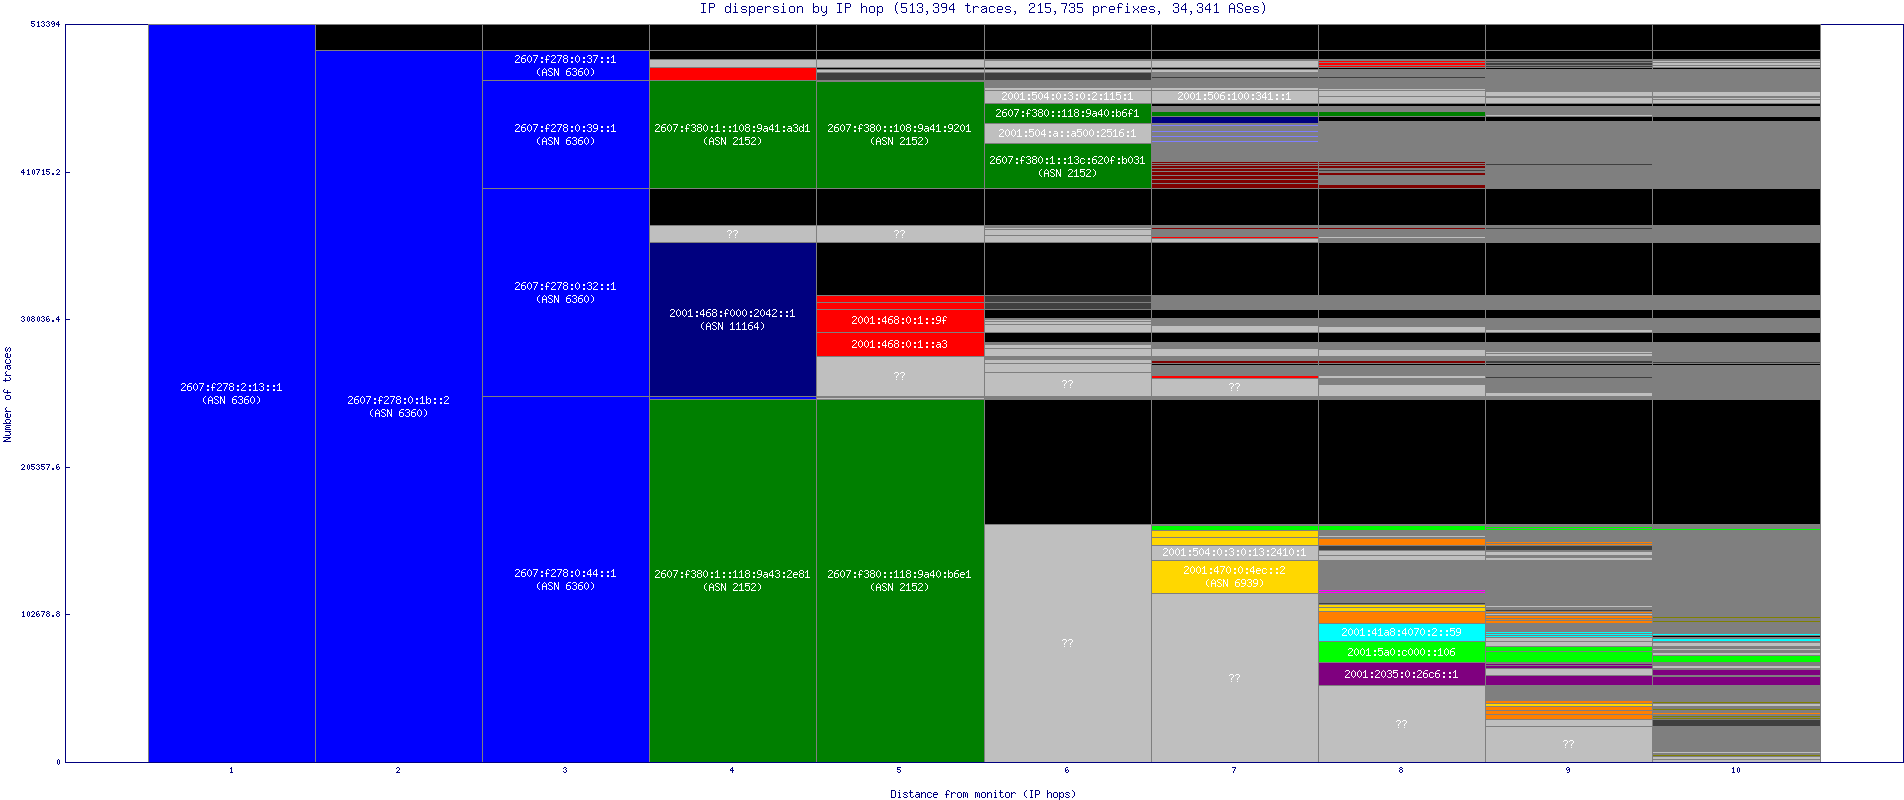Select the 2607:f380:1::13c:620f:b031 block
This screenshot has height=800, width=1904.
(1067, 166)
